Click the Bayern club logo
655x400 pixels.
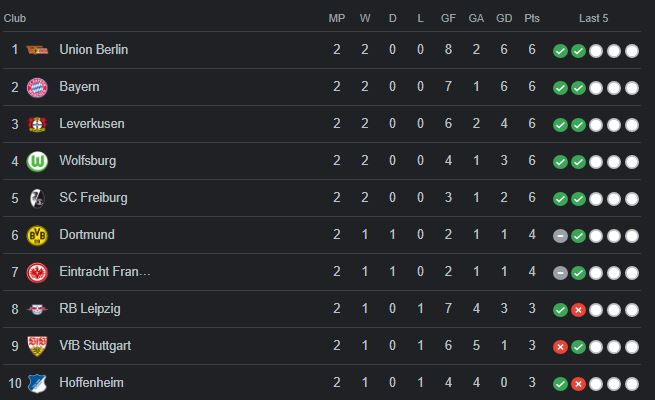pos(37,87)
